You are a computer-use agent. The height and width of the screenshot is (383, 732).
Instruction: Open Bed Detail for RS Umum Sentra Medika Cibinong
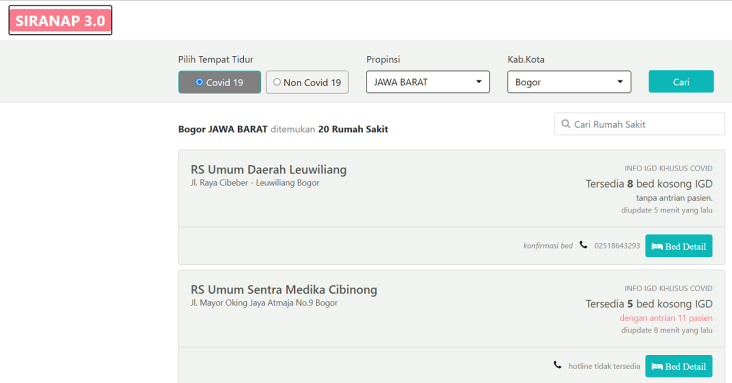pos(679,366)
